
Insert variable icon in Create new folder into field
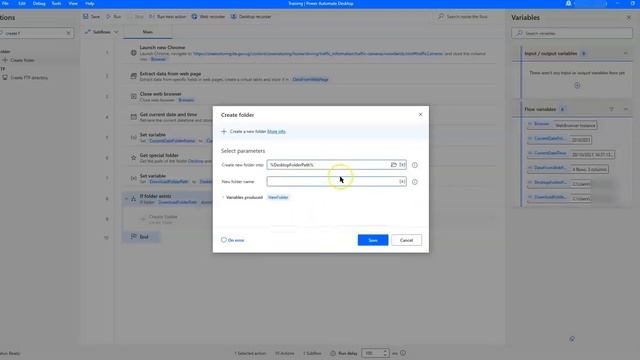402,165
